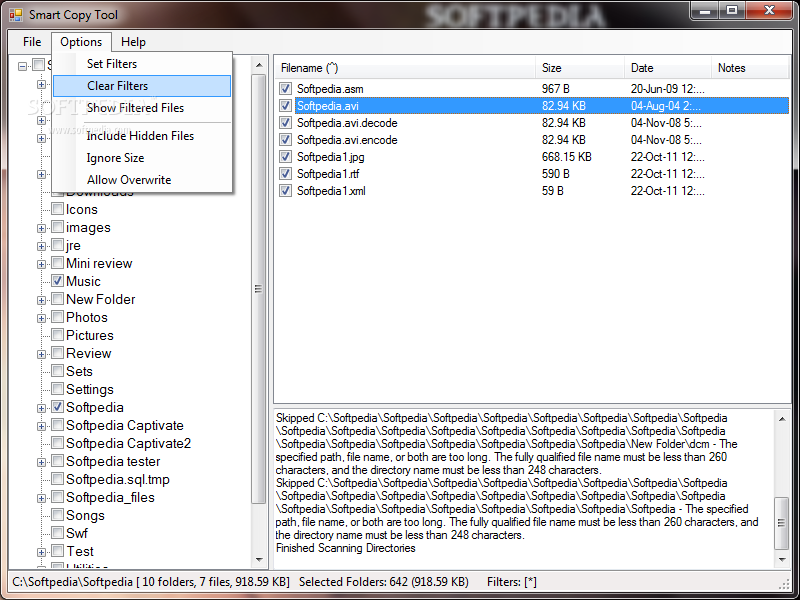This screenshot has height=600, width=800.
Task: Close the Options menu
Action: 81,42
